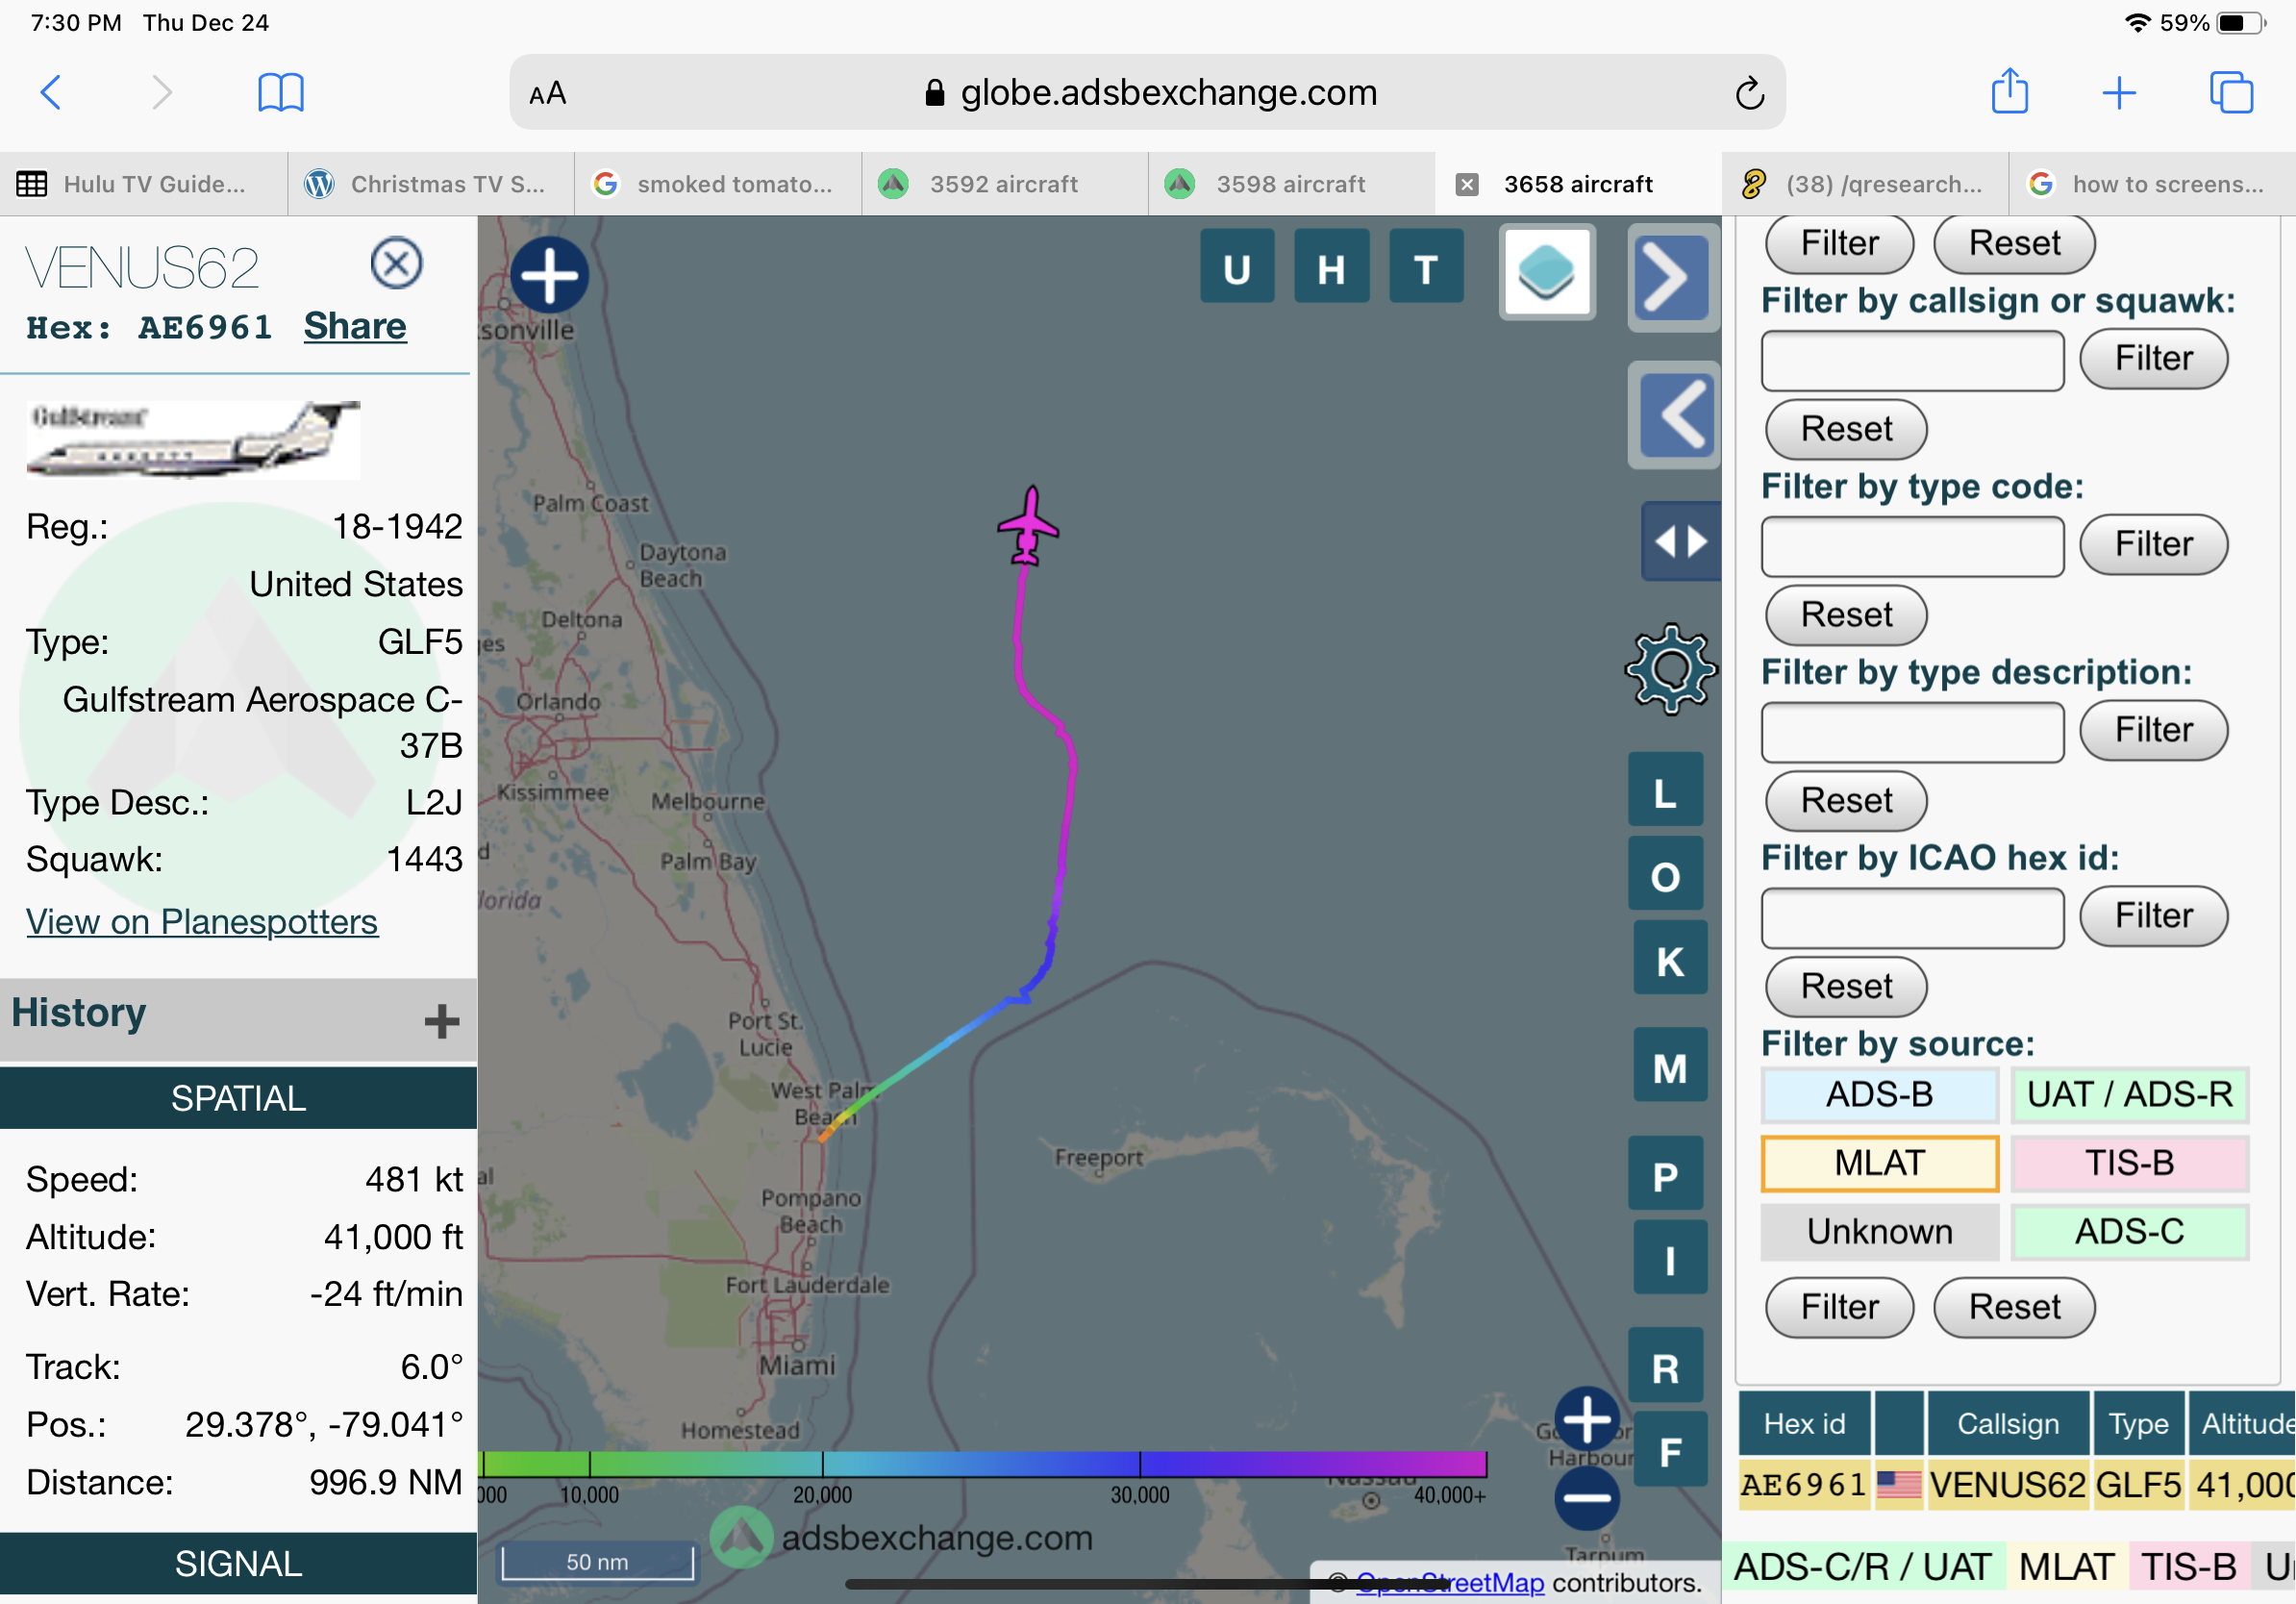The image size is (2296, 1604).
Task: Click the Gulfstream aircraft thumbnail photo
Action: coord(193,440)
